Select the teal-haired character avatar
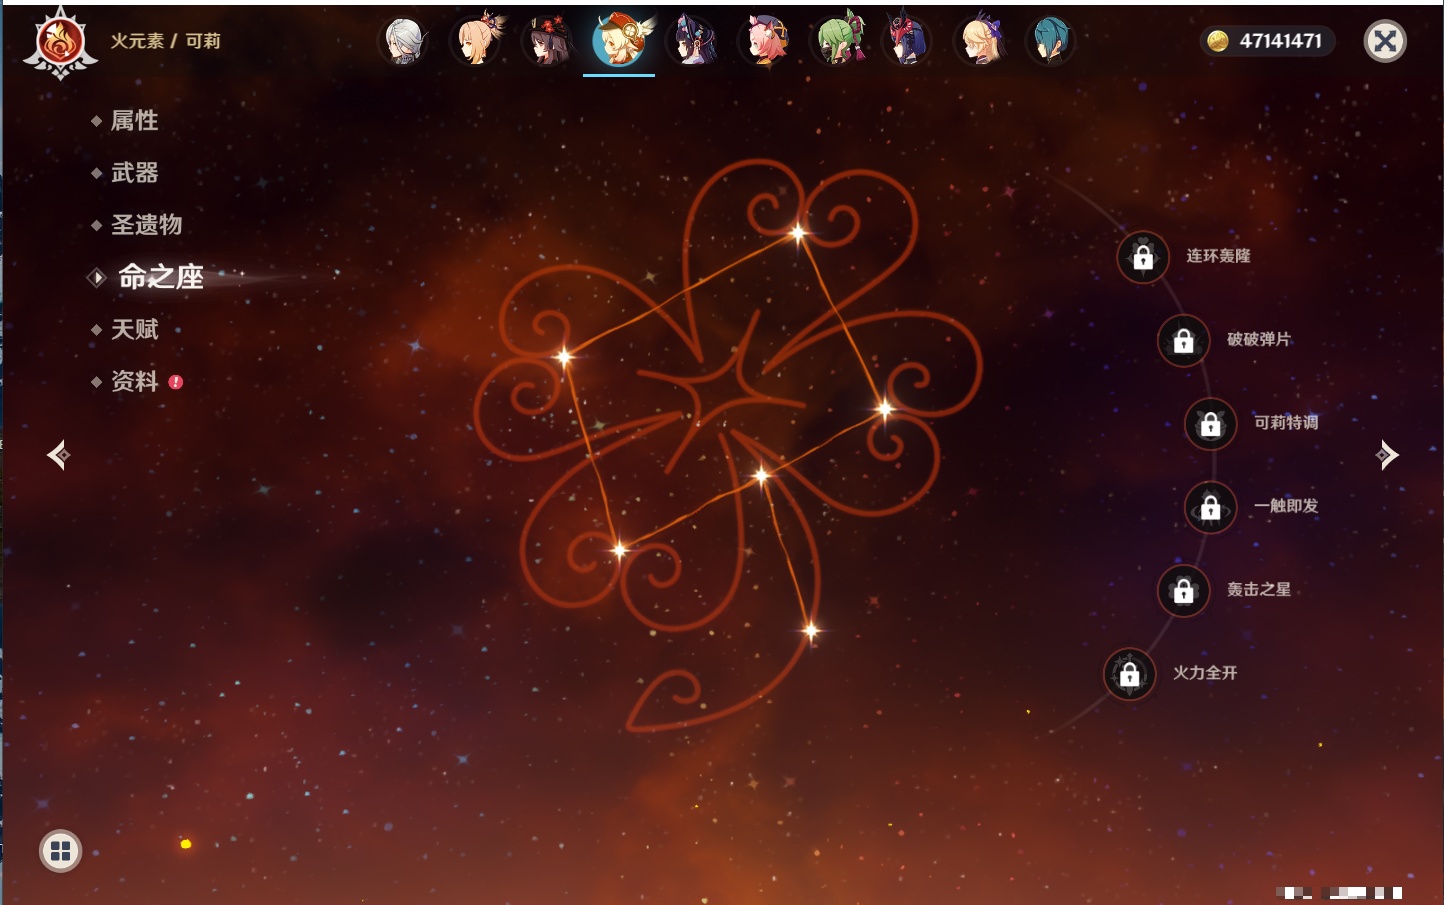Viewport: 1444px width, 905px height. 1051,41
